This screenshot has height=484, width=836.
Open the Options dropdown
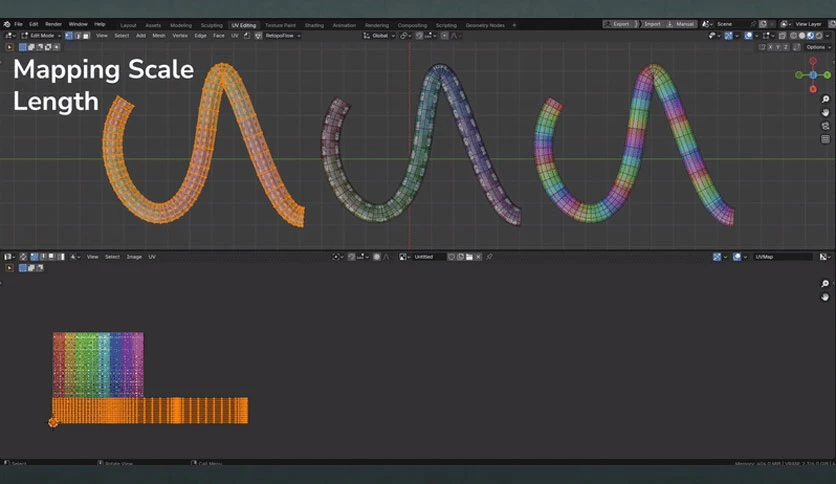818,47
